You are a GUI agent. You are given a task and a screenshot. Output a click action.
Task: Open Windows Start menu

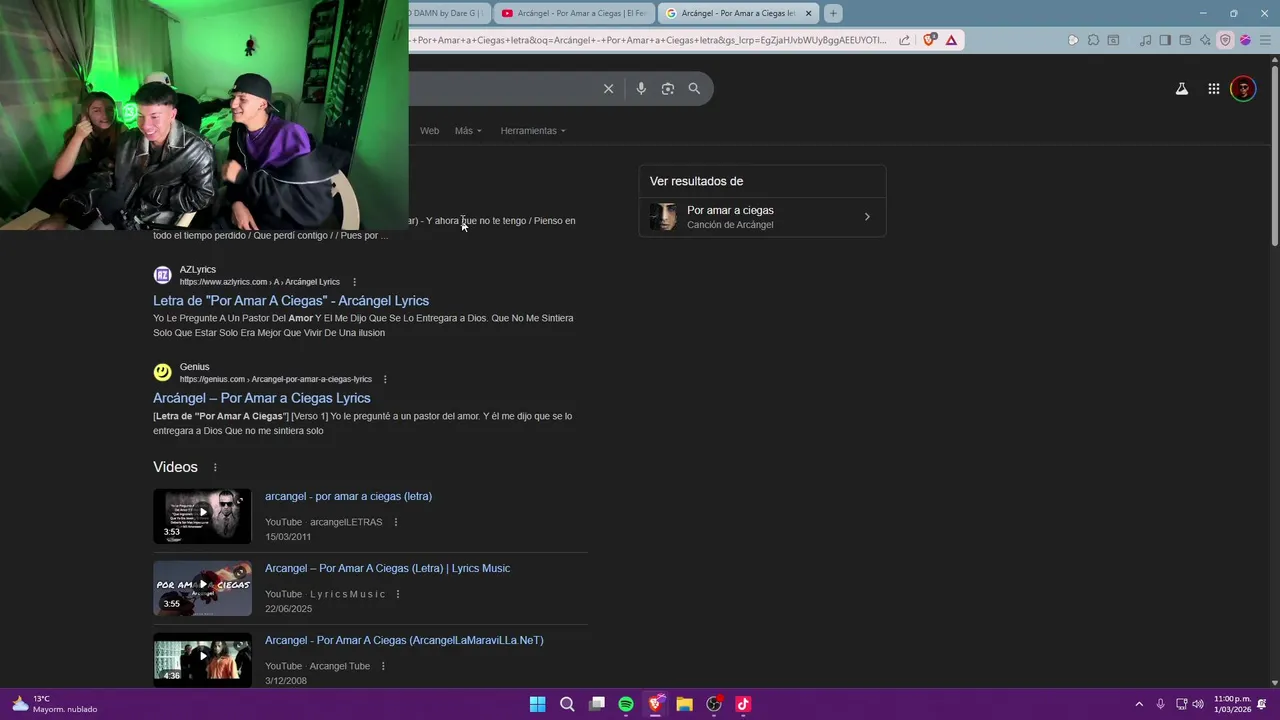point(537,704)
